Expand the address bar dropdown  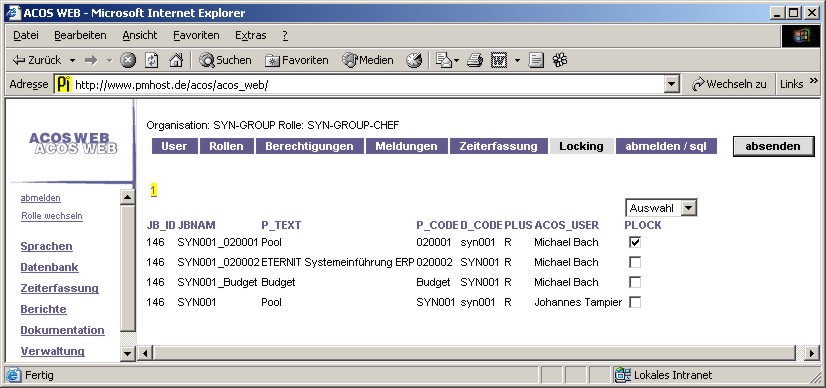tap(671, 85)
